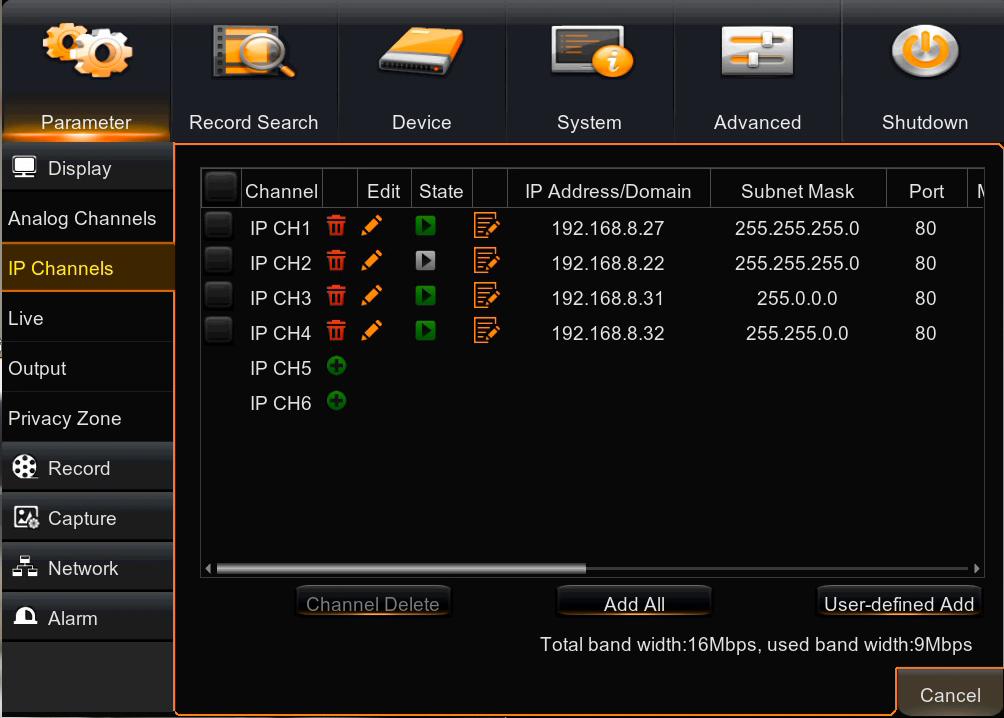
Task: Check the IP CH3 row checkbox
Action: pyautogui.click(x=218, y=295)
